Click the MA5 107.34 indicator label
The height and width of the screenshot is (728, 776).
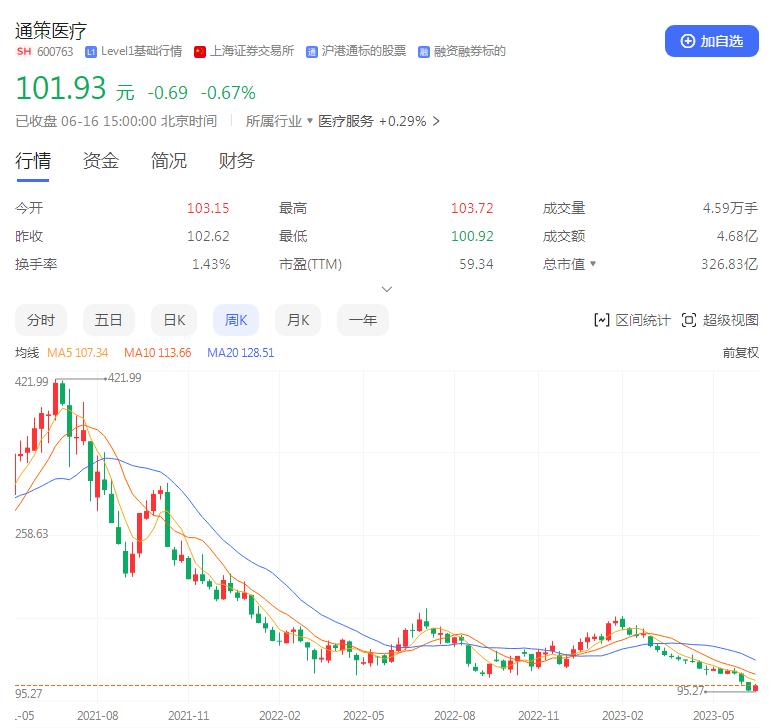pyautogui.click(x=78, y=353)
